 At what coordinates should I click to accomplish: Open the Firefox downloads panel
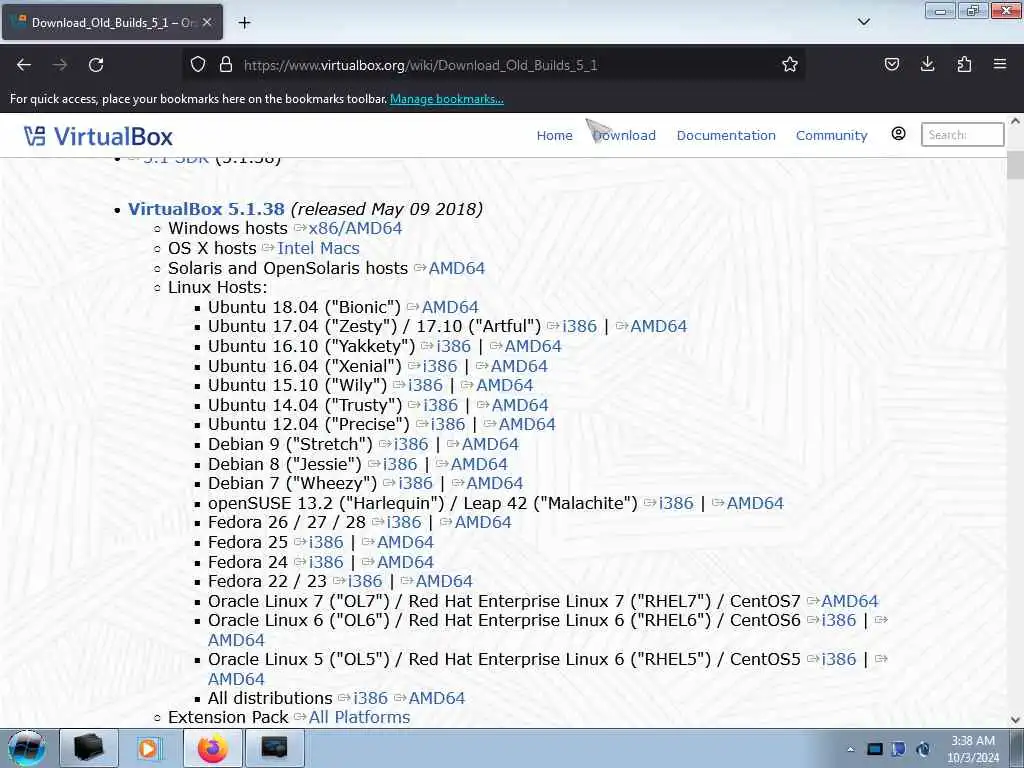[927, 65]
